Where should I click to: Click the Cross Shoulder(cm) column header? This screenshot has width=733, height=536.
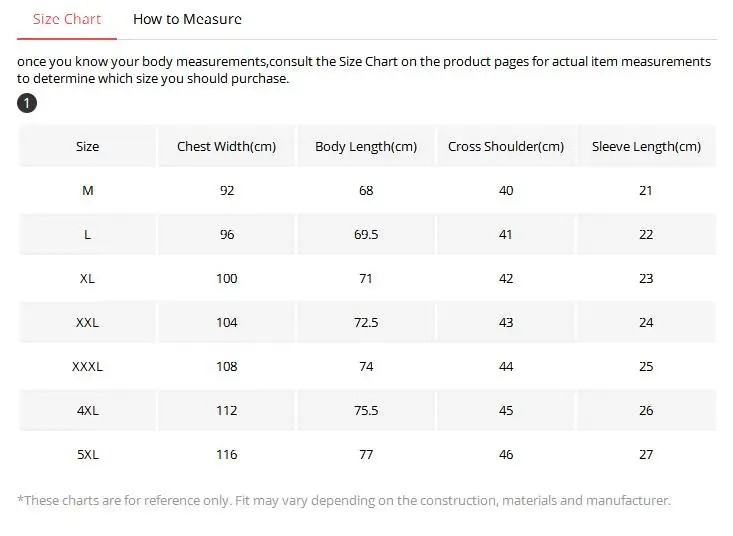tap(506, 146)
